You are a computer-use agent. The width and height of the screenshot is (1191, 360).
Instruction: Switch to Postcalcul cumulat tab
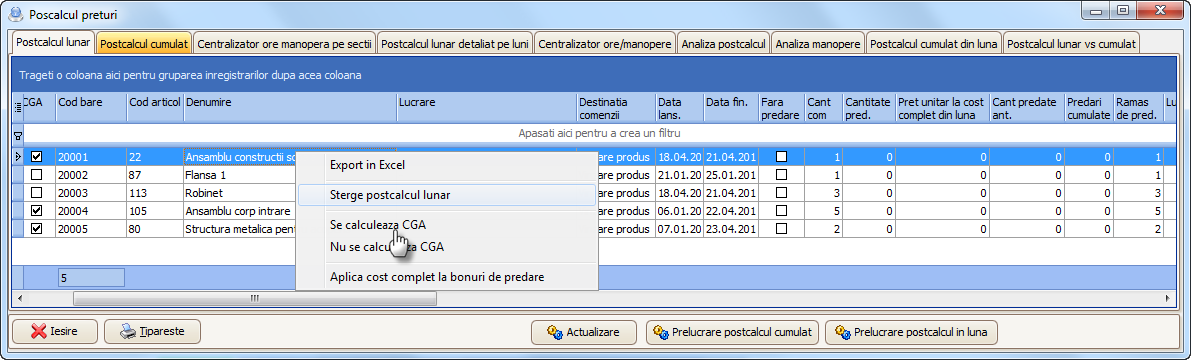point(144,44)
